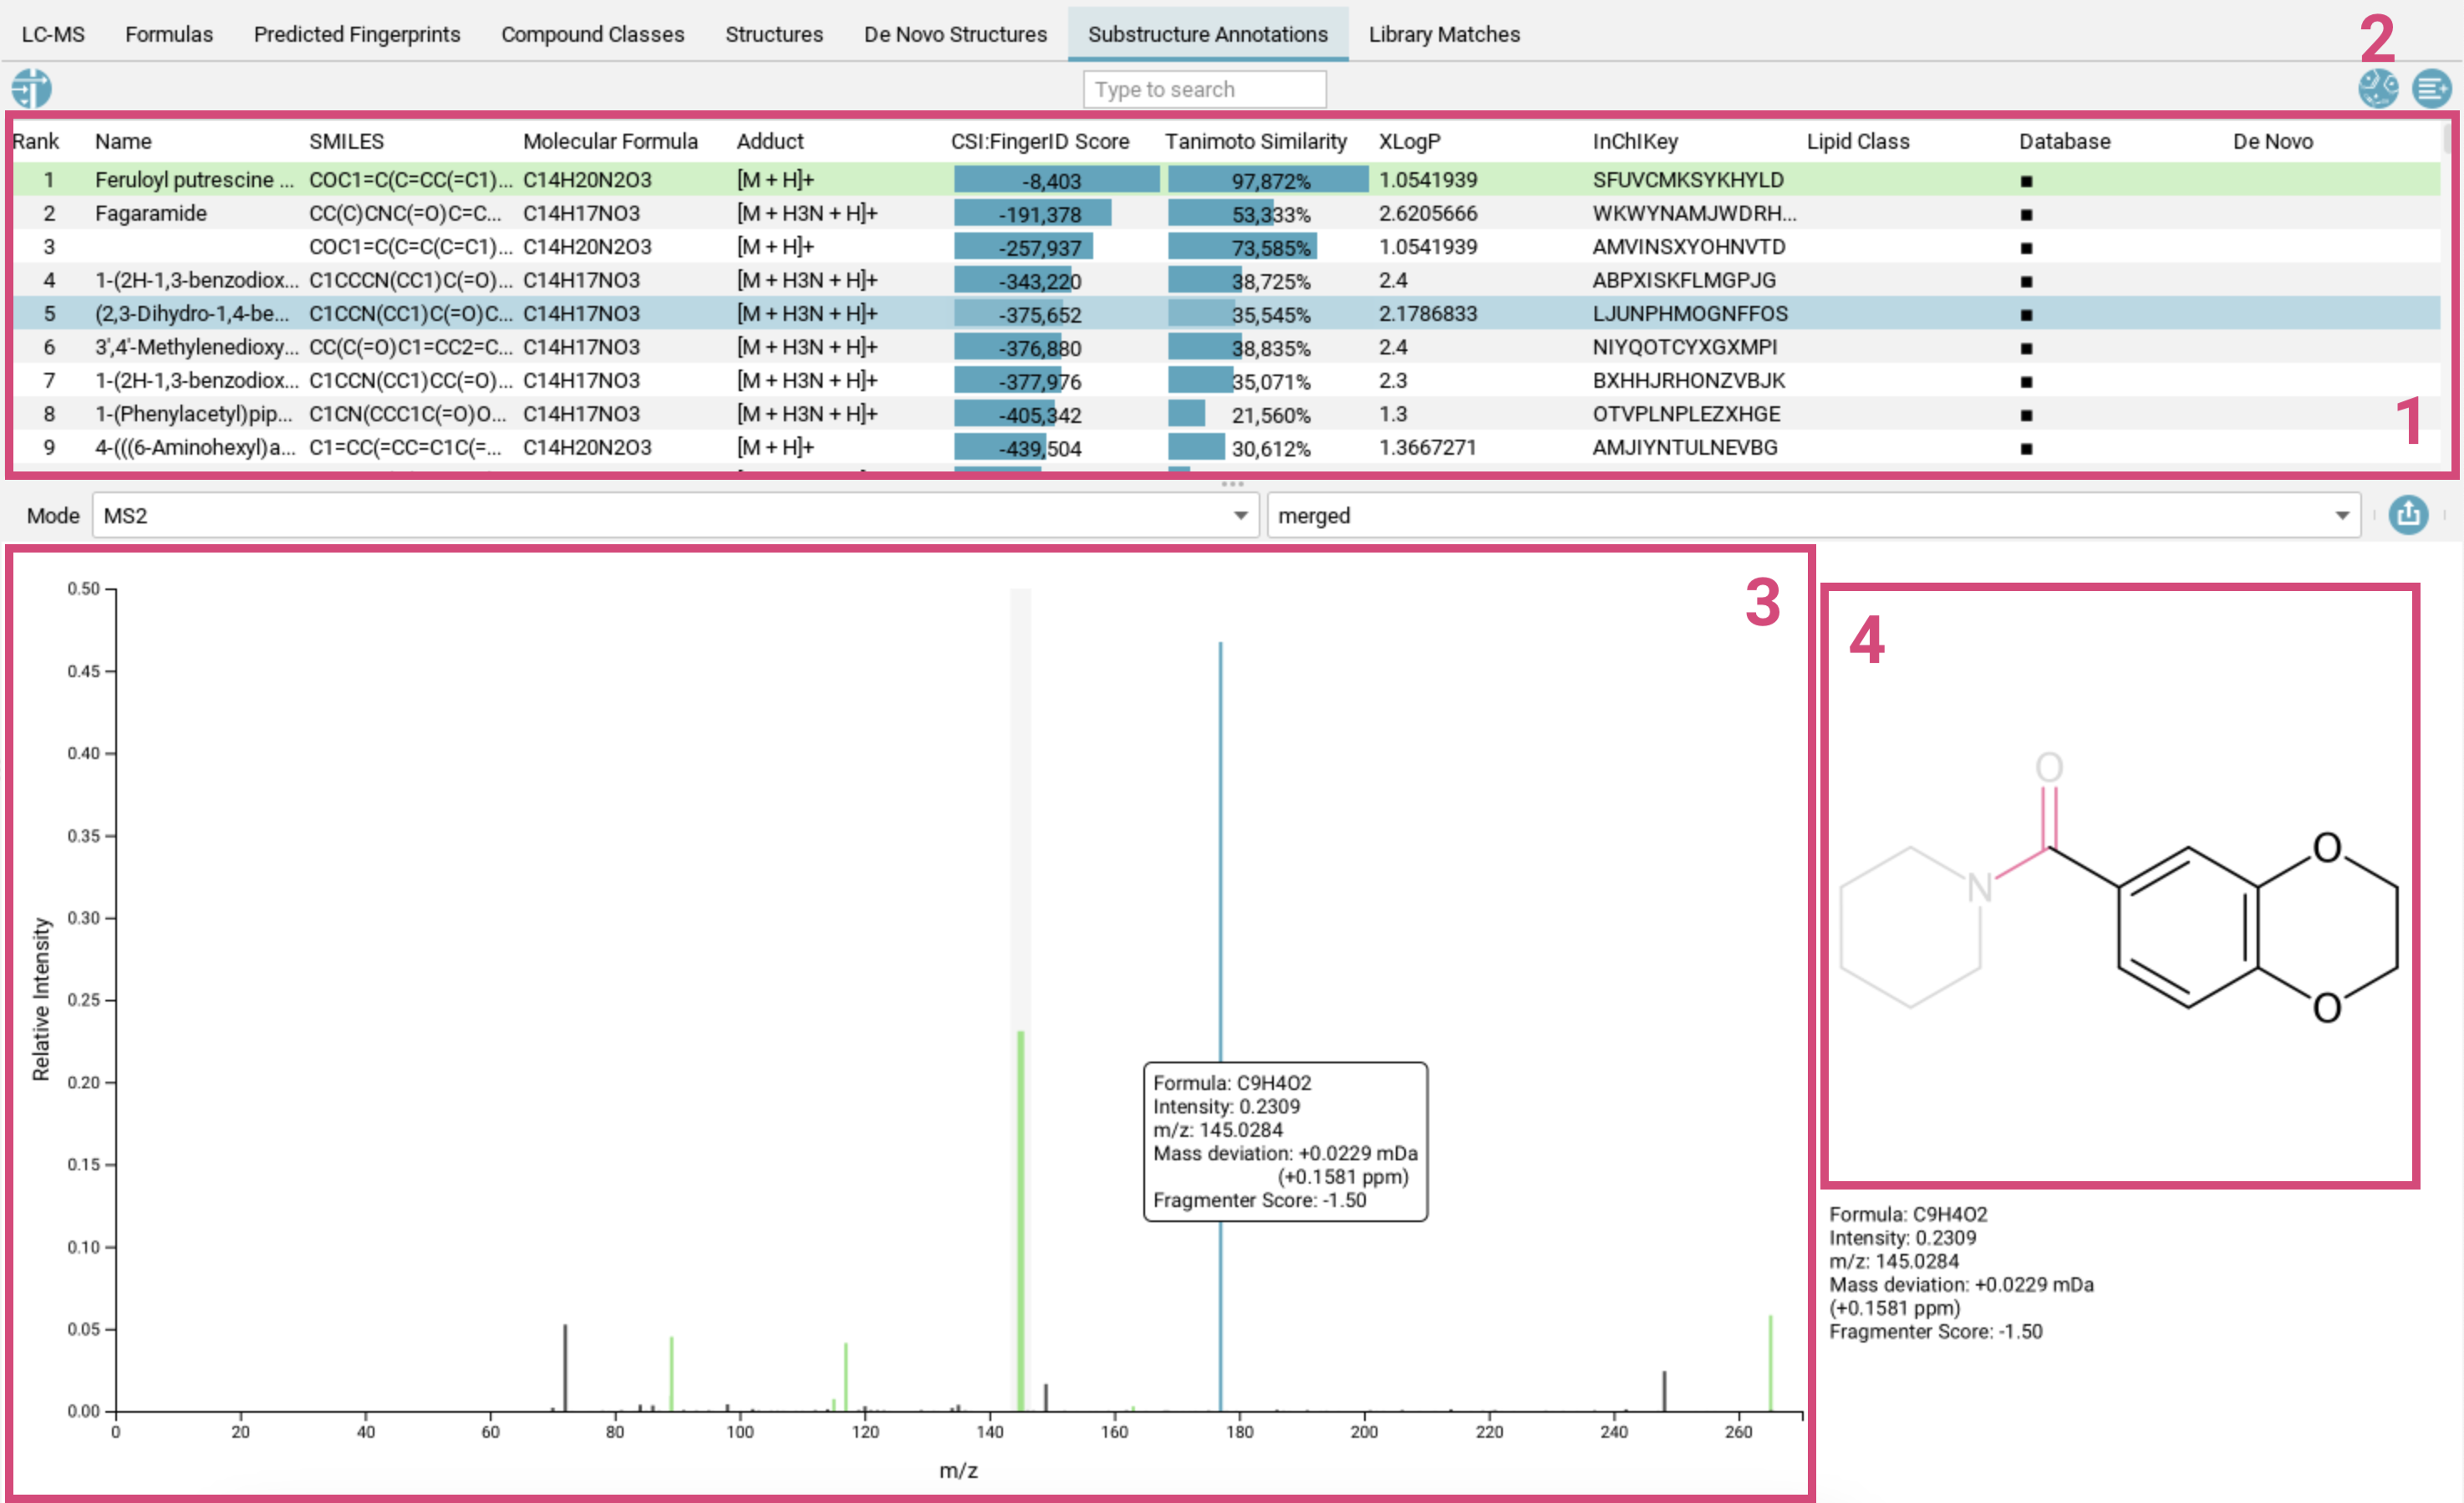The image size is (2464, 1503).
Task: Click C14H20N2O3 formula in rank 3 row
Action: 587,246
